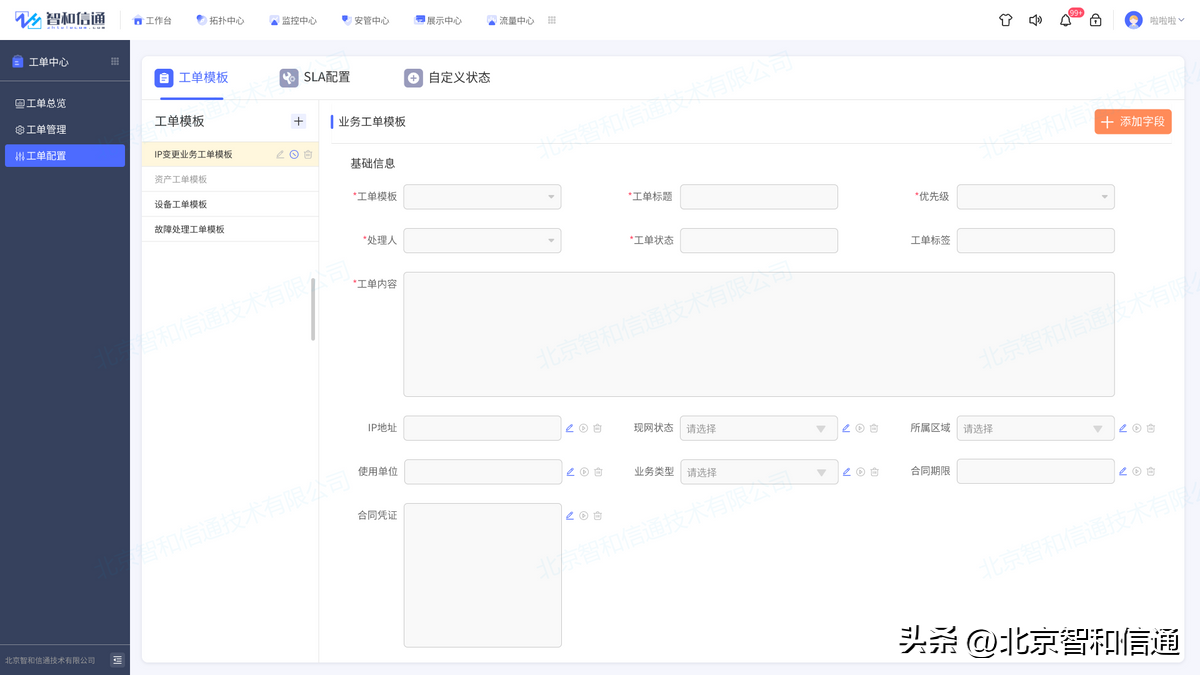Delete the IP变更业务工单模板 template
Screen dimensions: 1200x675
point(308,154)
